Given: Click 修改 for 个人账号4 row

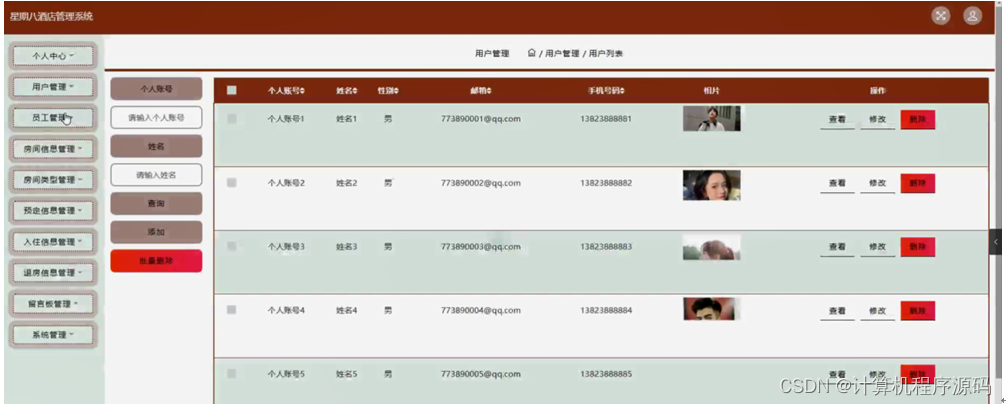Looking at the screenshot, I should (878, 311).
